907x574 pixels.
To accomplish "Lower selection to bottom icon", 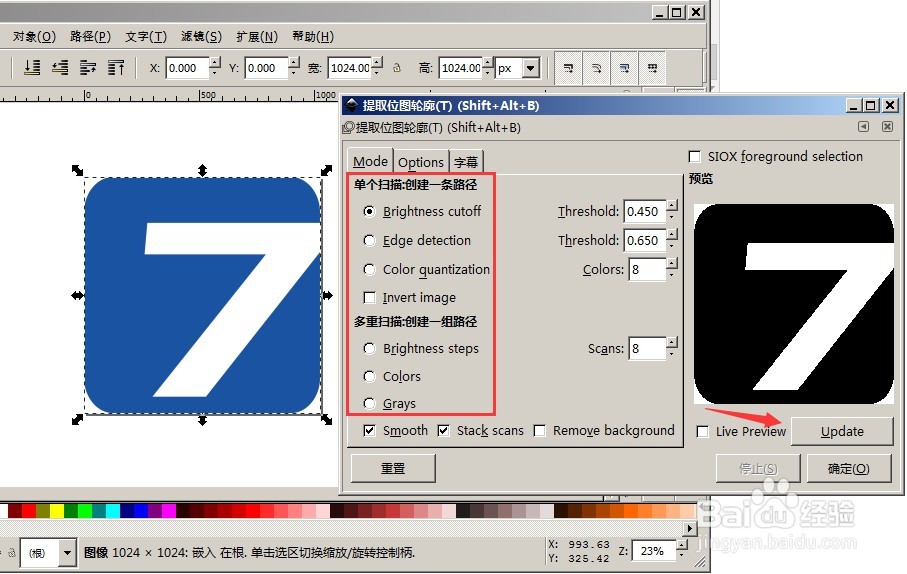I will [31, 68].
